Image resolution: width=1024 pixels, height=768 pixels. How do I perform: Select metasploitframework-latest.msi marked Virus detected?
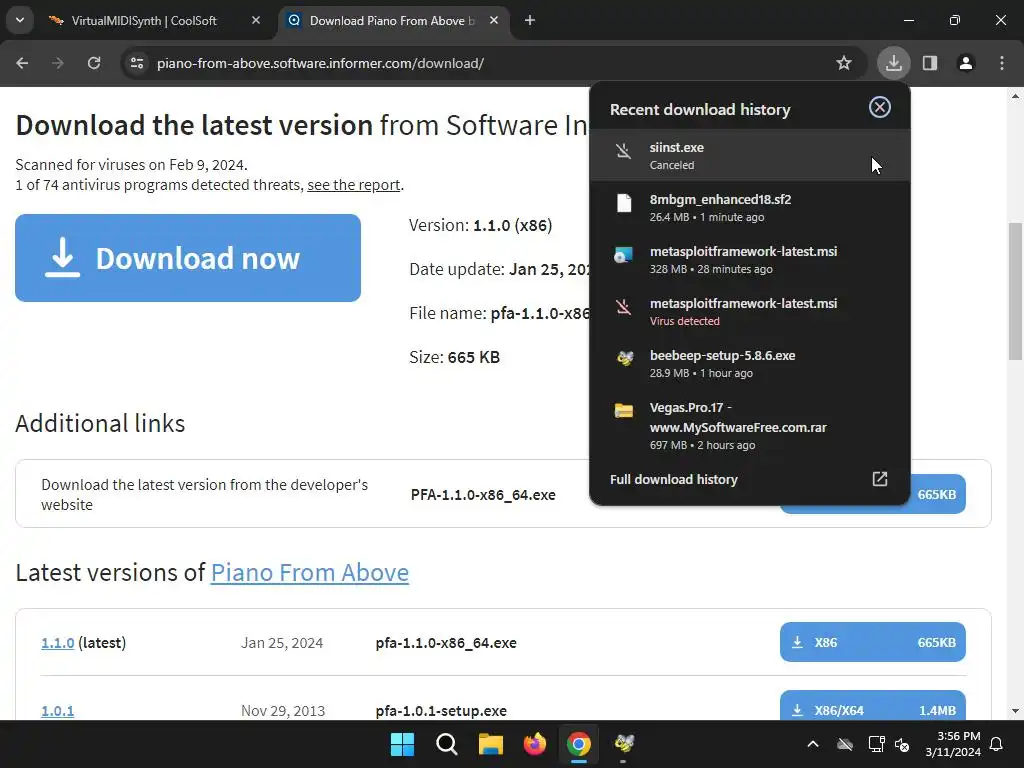pos(750,312)
